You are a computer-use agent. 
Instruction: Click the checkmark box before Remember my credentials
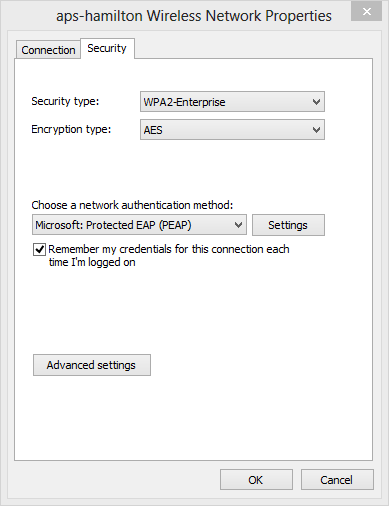[39, 249]
